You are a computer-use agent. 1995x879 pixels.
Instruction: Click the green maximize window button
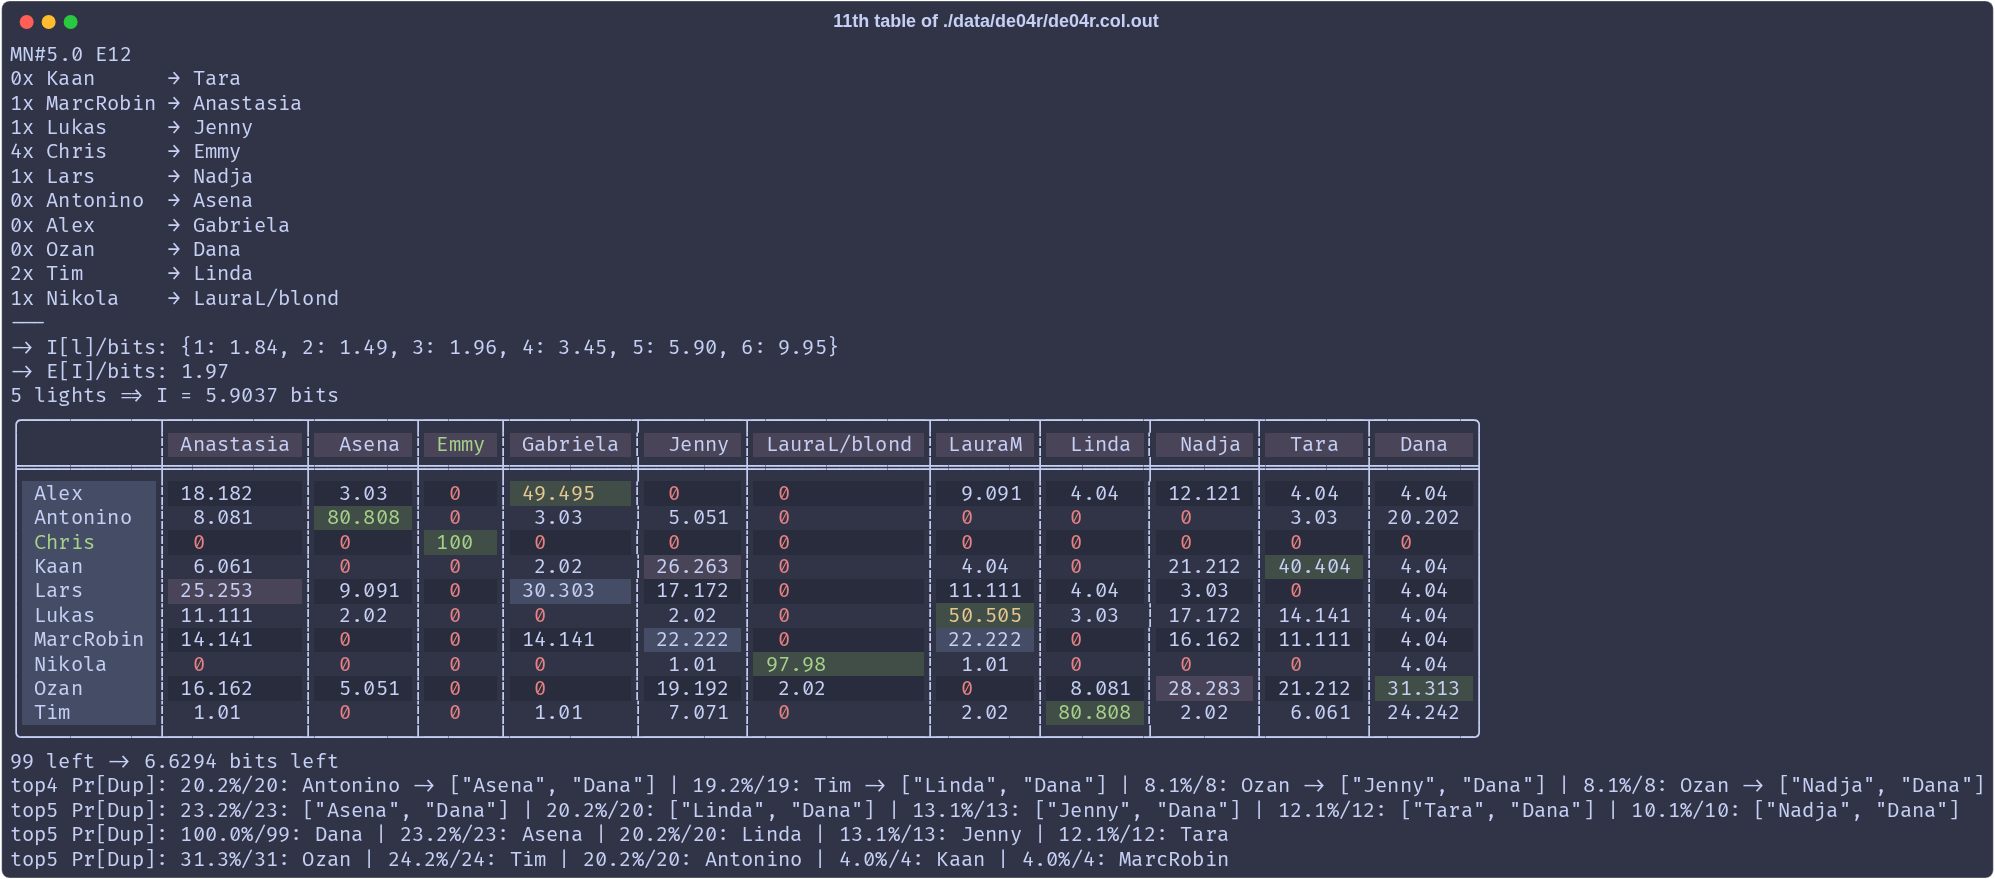point(70,21)
